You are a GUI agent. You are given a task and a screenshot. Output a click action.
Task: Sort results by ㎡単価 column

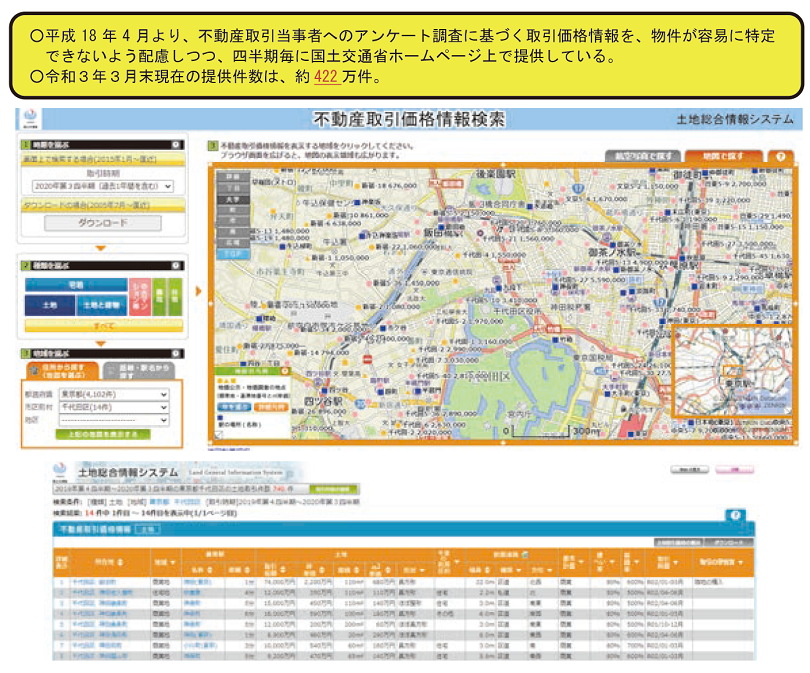tap(388, 570)
